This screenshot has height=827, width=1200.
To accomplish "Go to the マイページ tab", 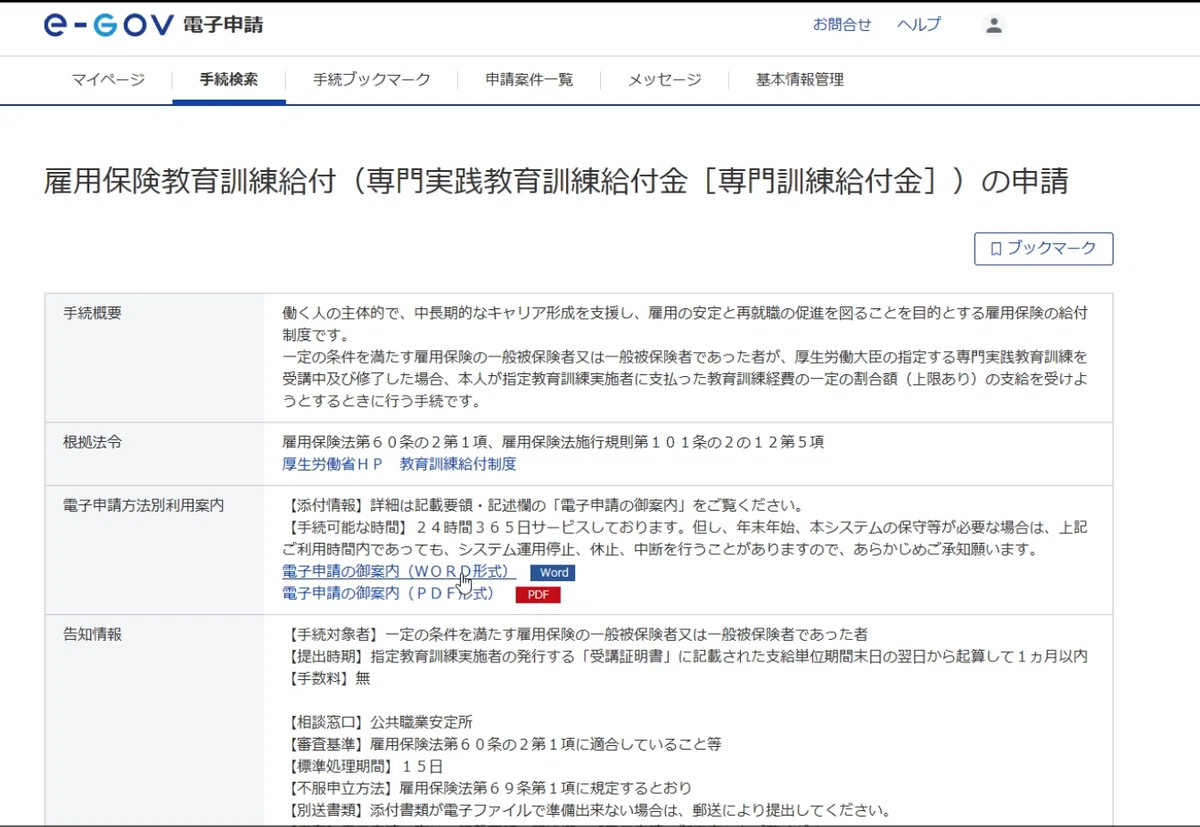I will pyautogui.click(x=108, y=80).
